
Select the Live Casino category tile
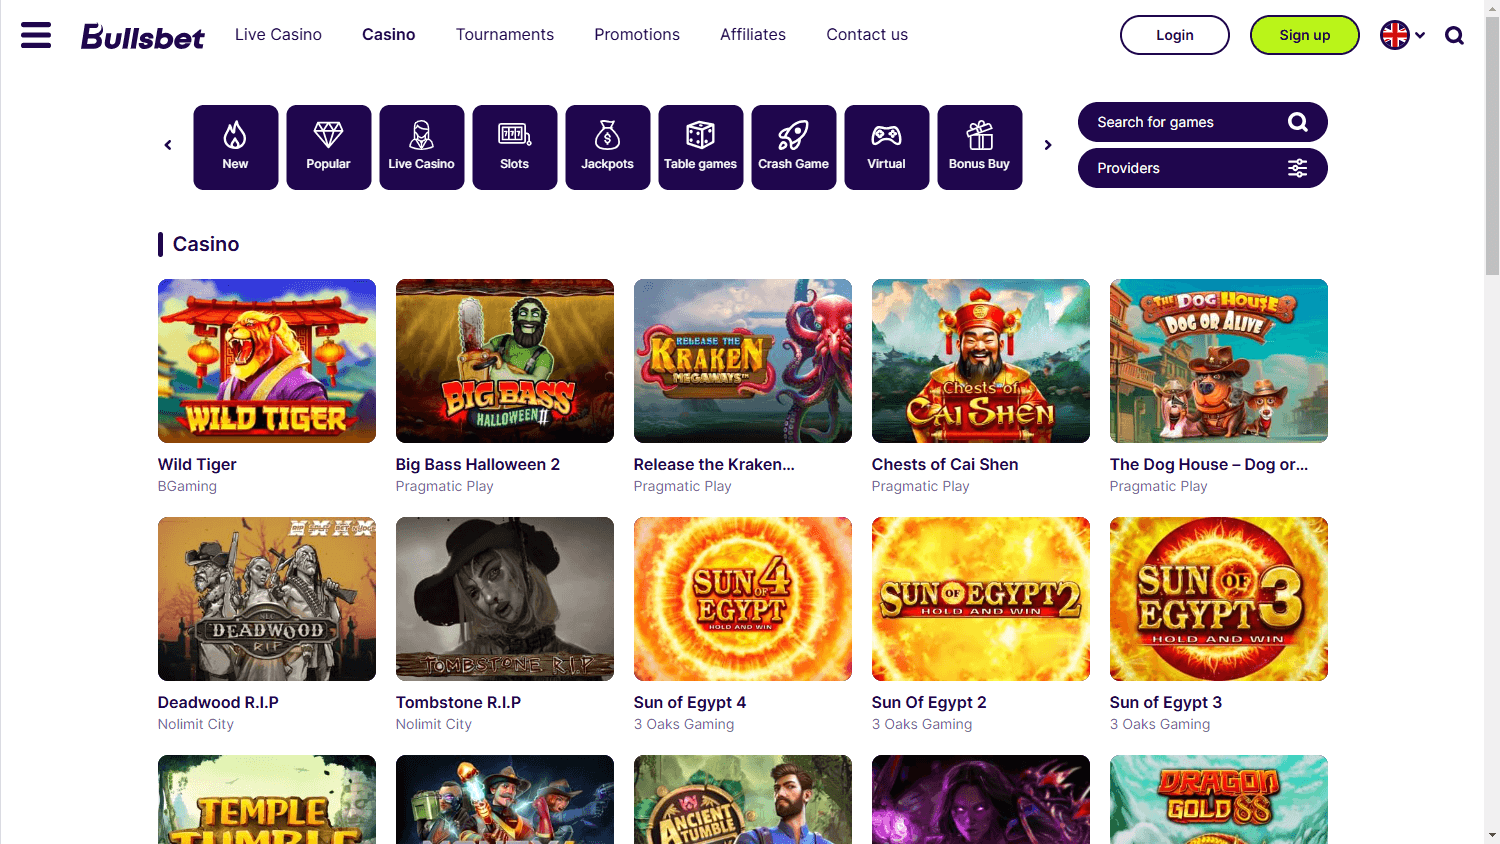pyautogui.click(x=422, y=147)
